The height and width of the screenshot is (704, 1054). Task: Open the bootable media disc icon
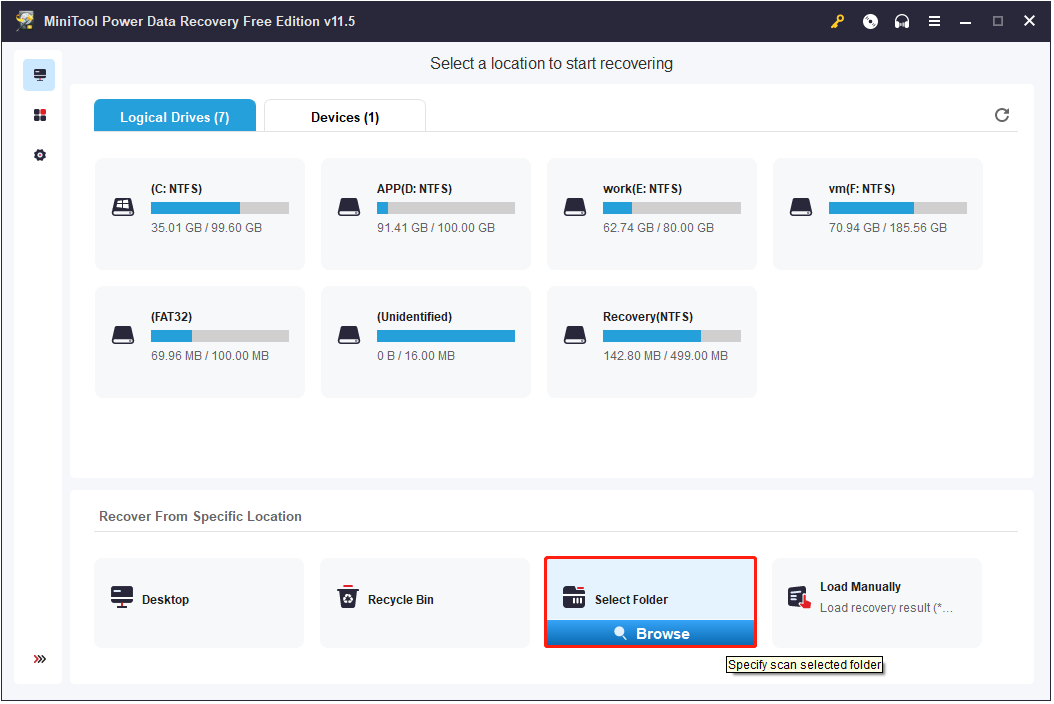pyautogui.click(x=870, y=22)
